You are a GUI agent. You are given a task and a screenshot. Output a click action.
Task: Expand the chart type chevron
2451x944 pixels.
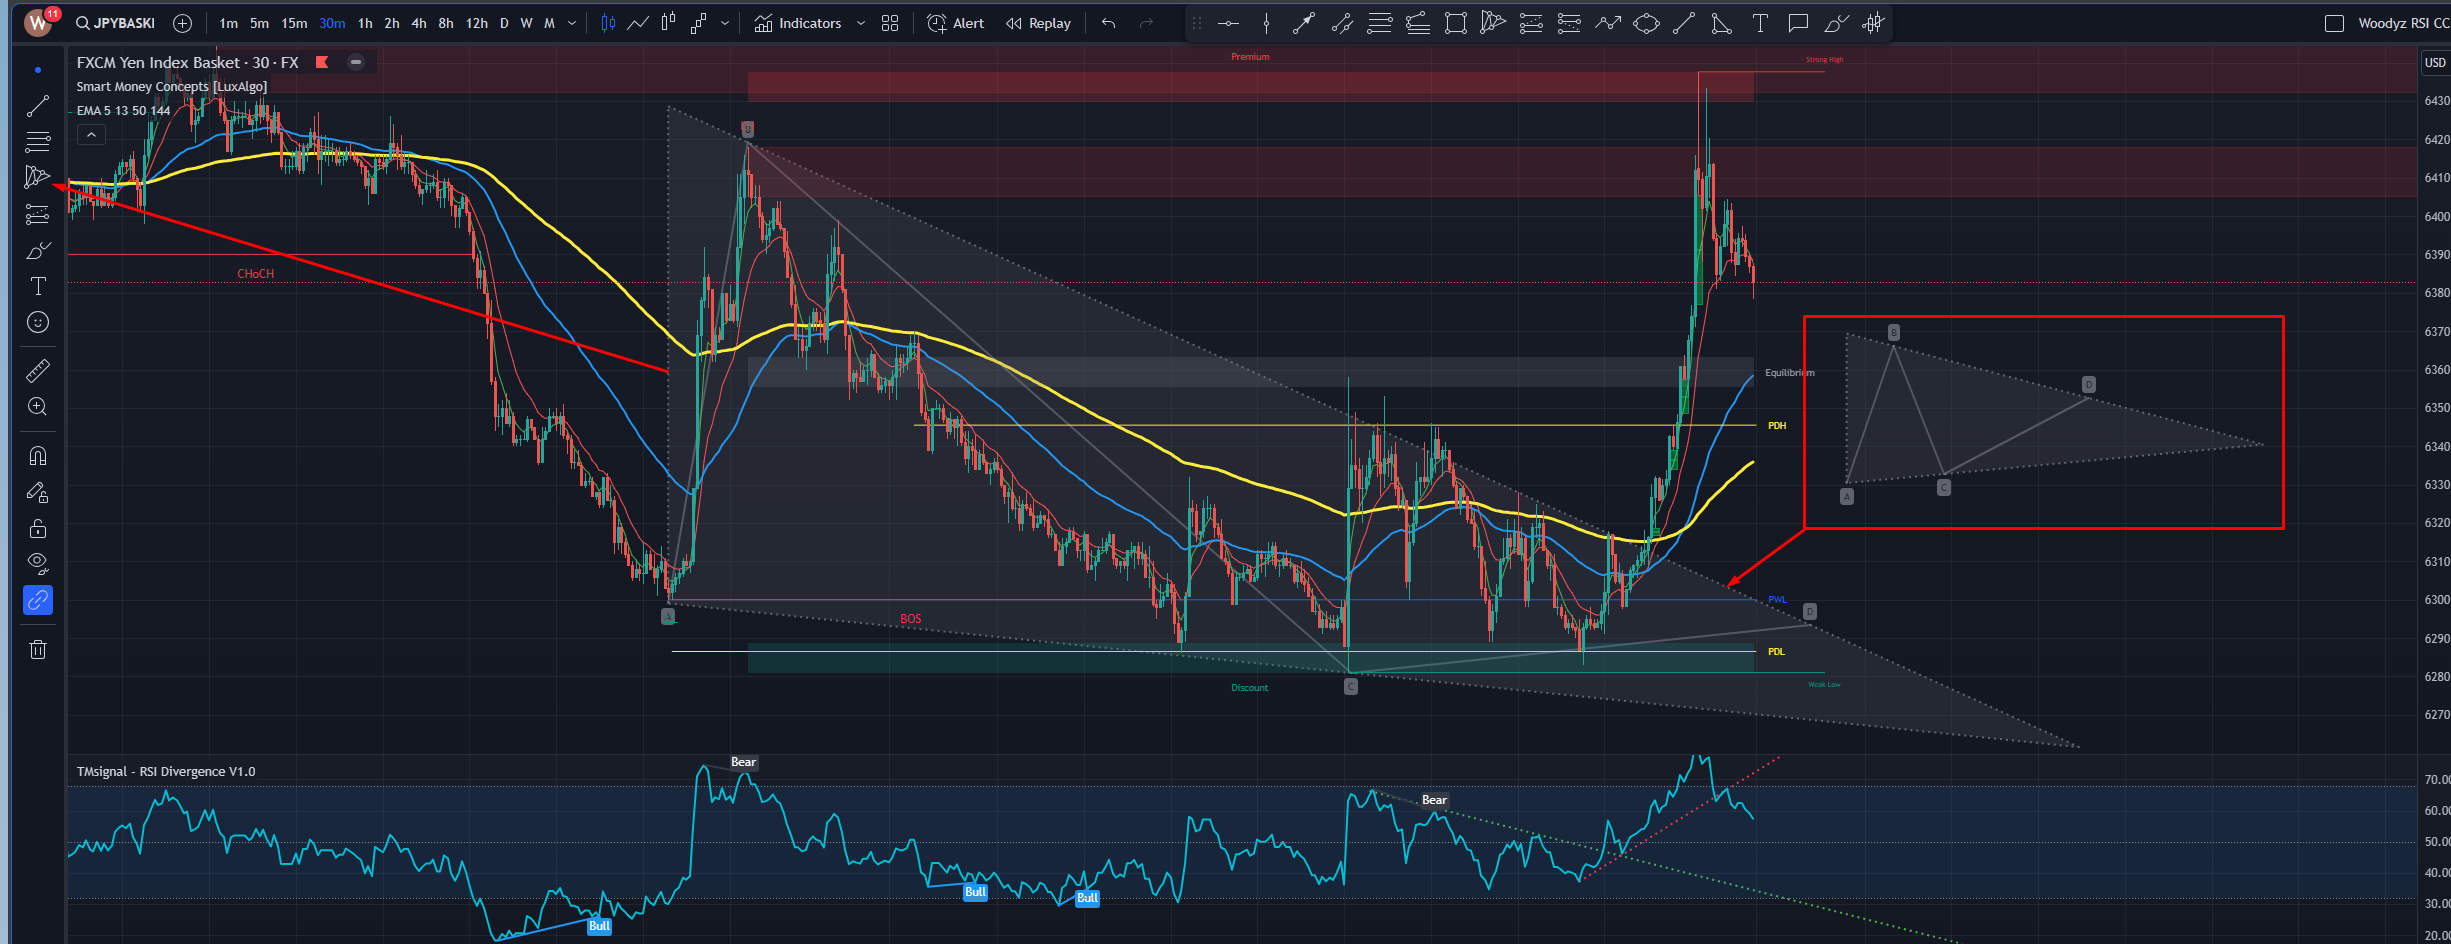click(x=725, y=23)
